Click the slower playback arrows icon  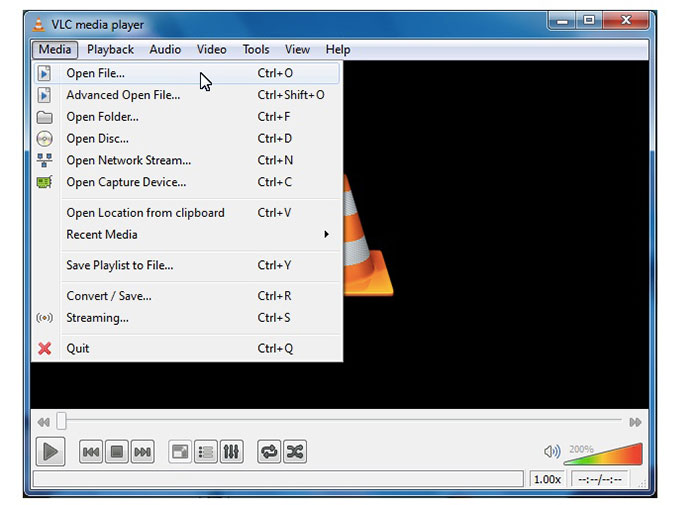coord(43,422)
